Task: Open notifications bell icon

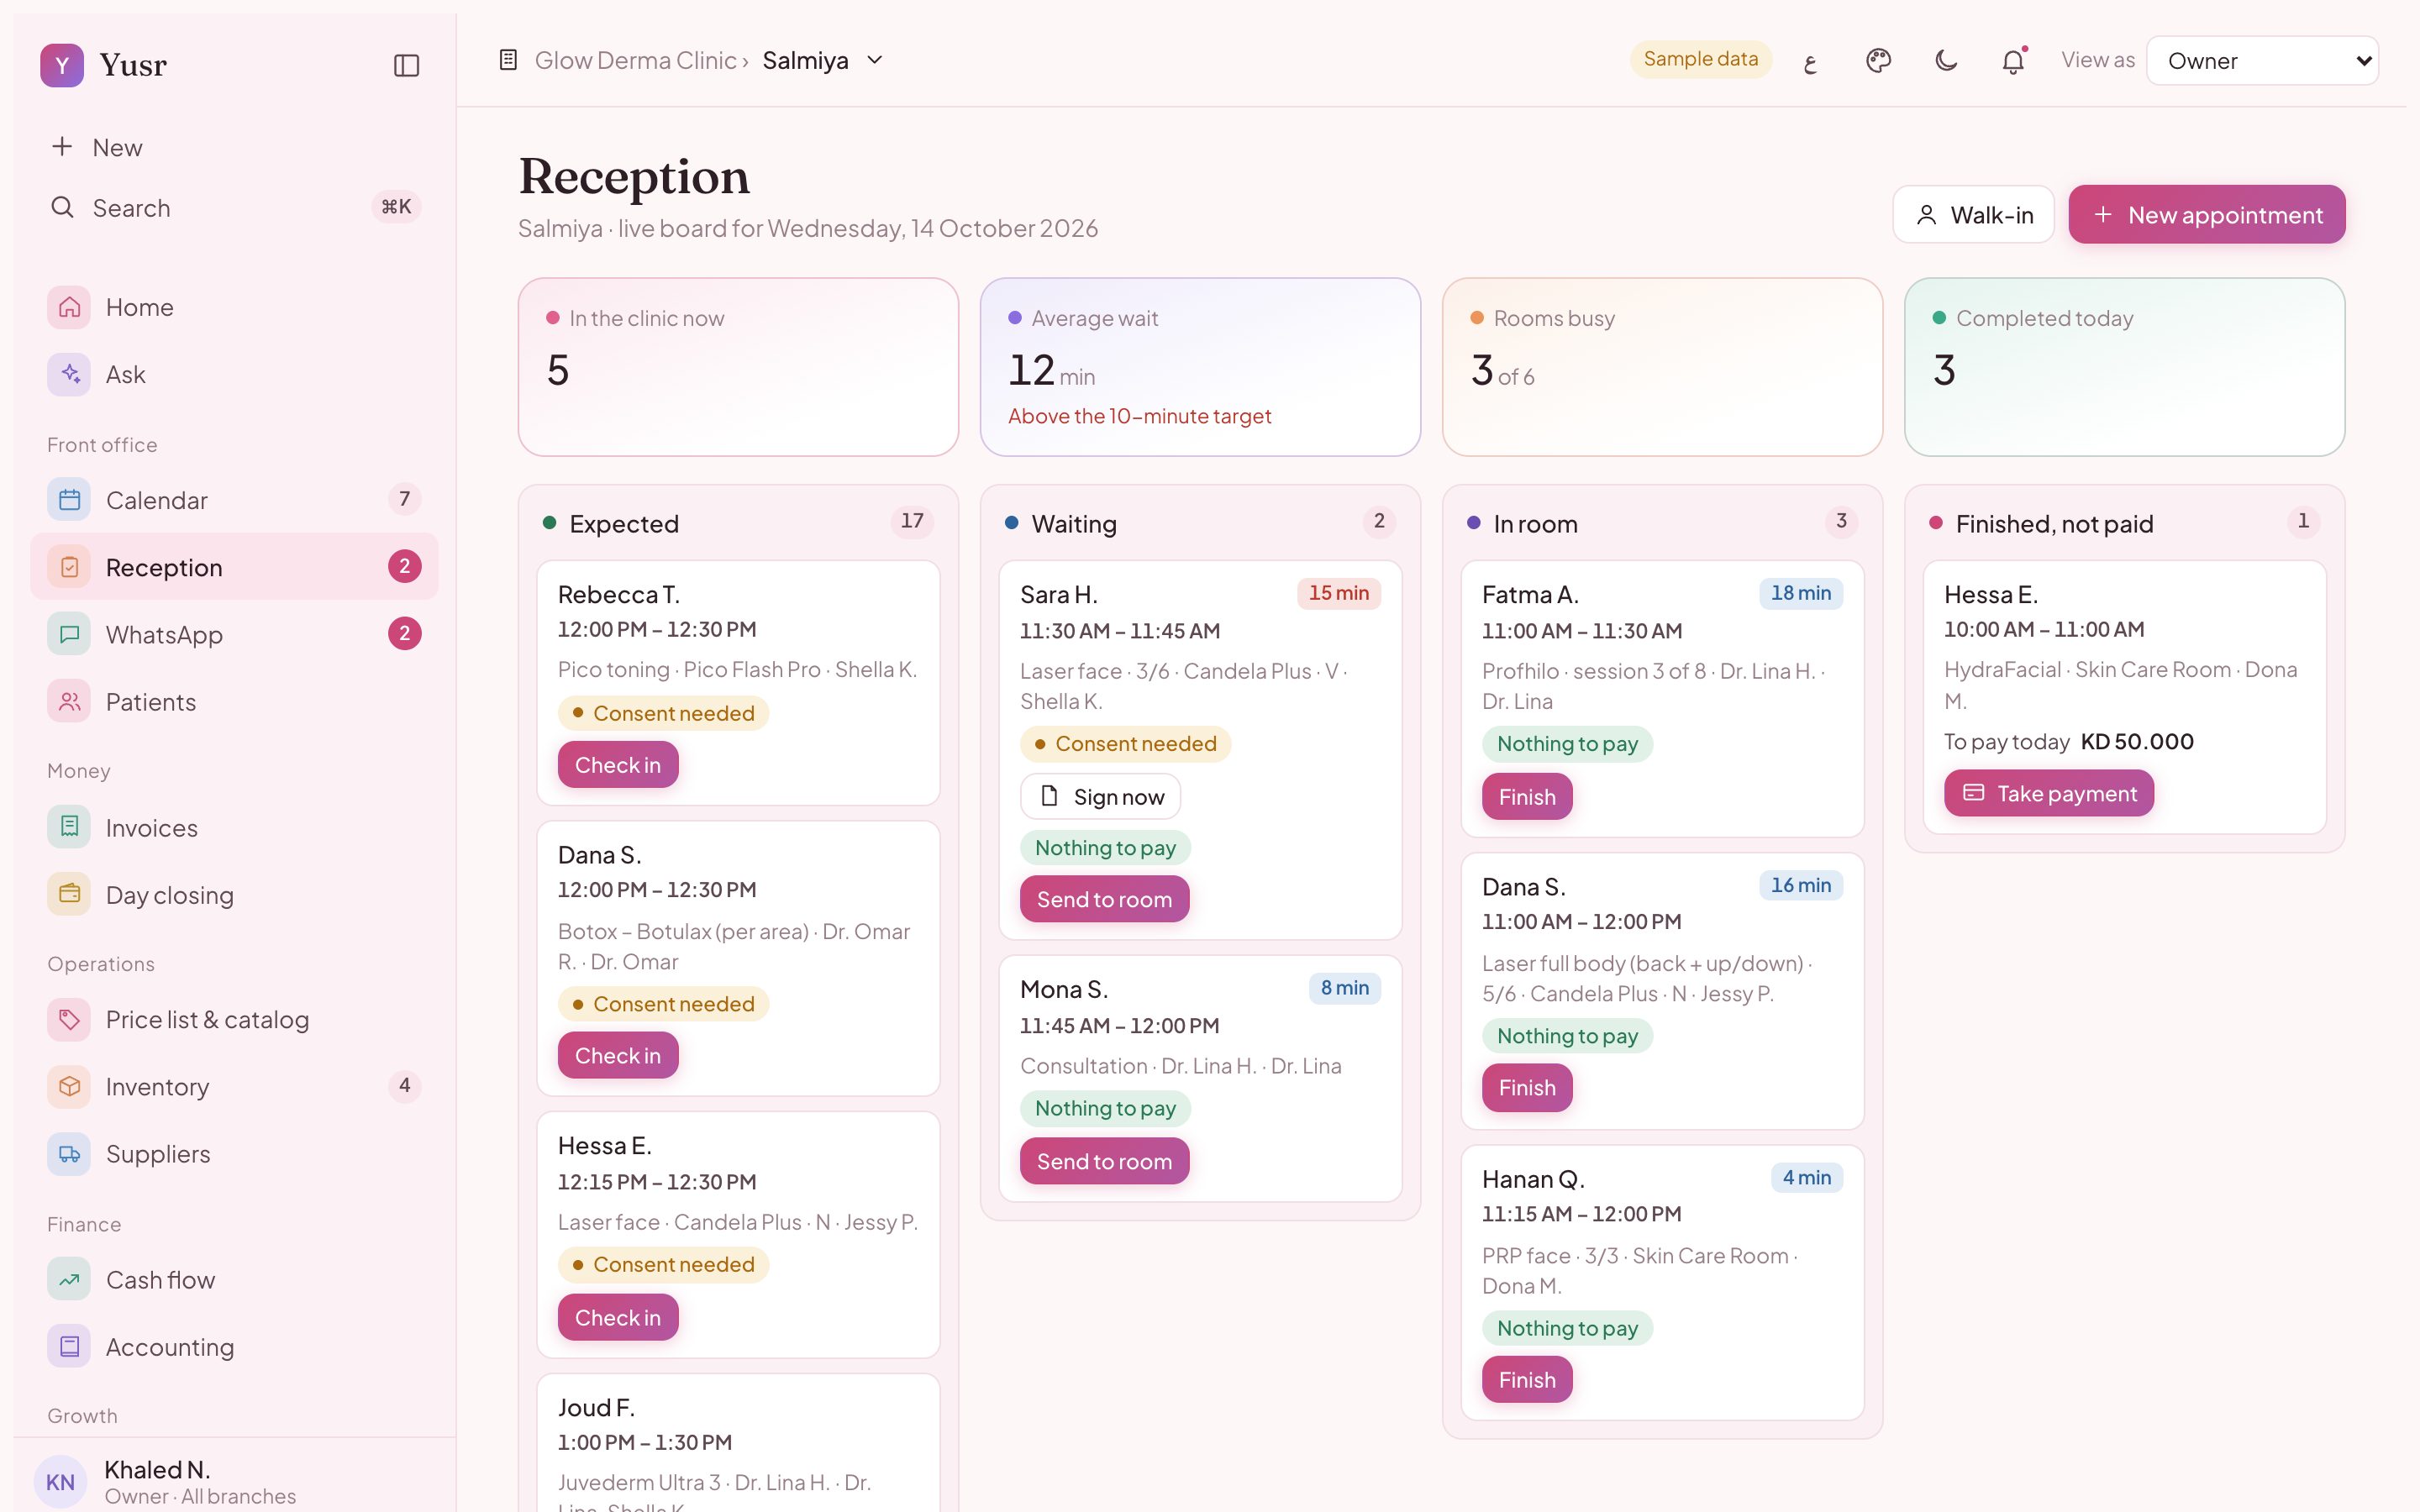Action: [2013, 61]
